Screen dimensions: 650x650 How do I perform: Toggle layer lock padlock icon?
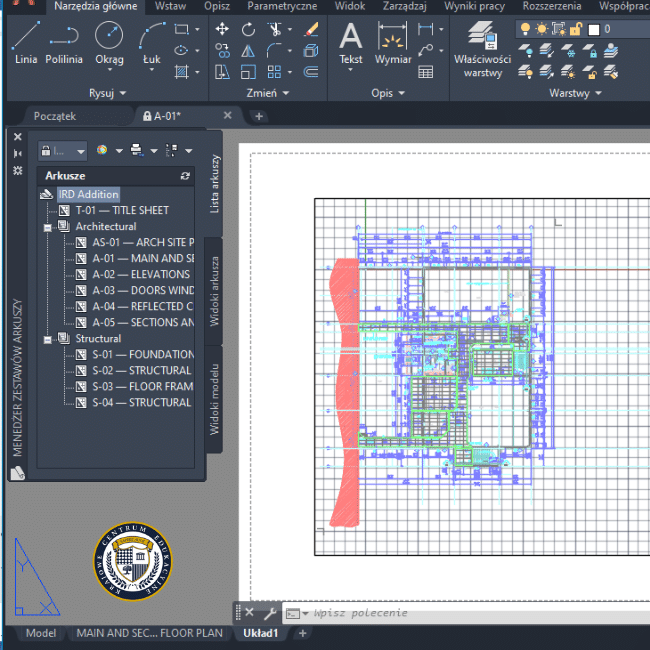coord(576,29)
